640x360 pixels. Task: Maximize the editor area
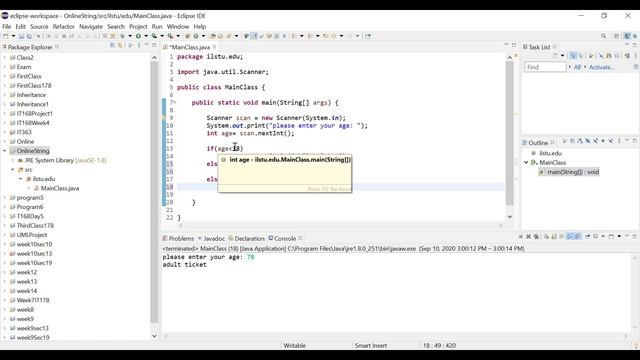[514, 45]
